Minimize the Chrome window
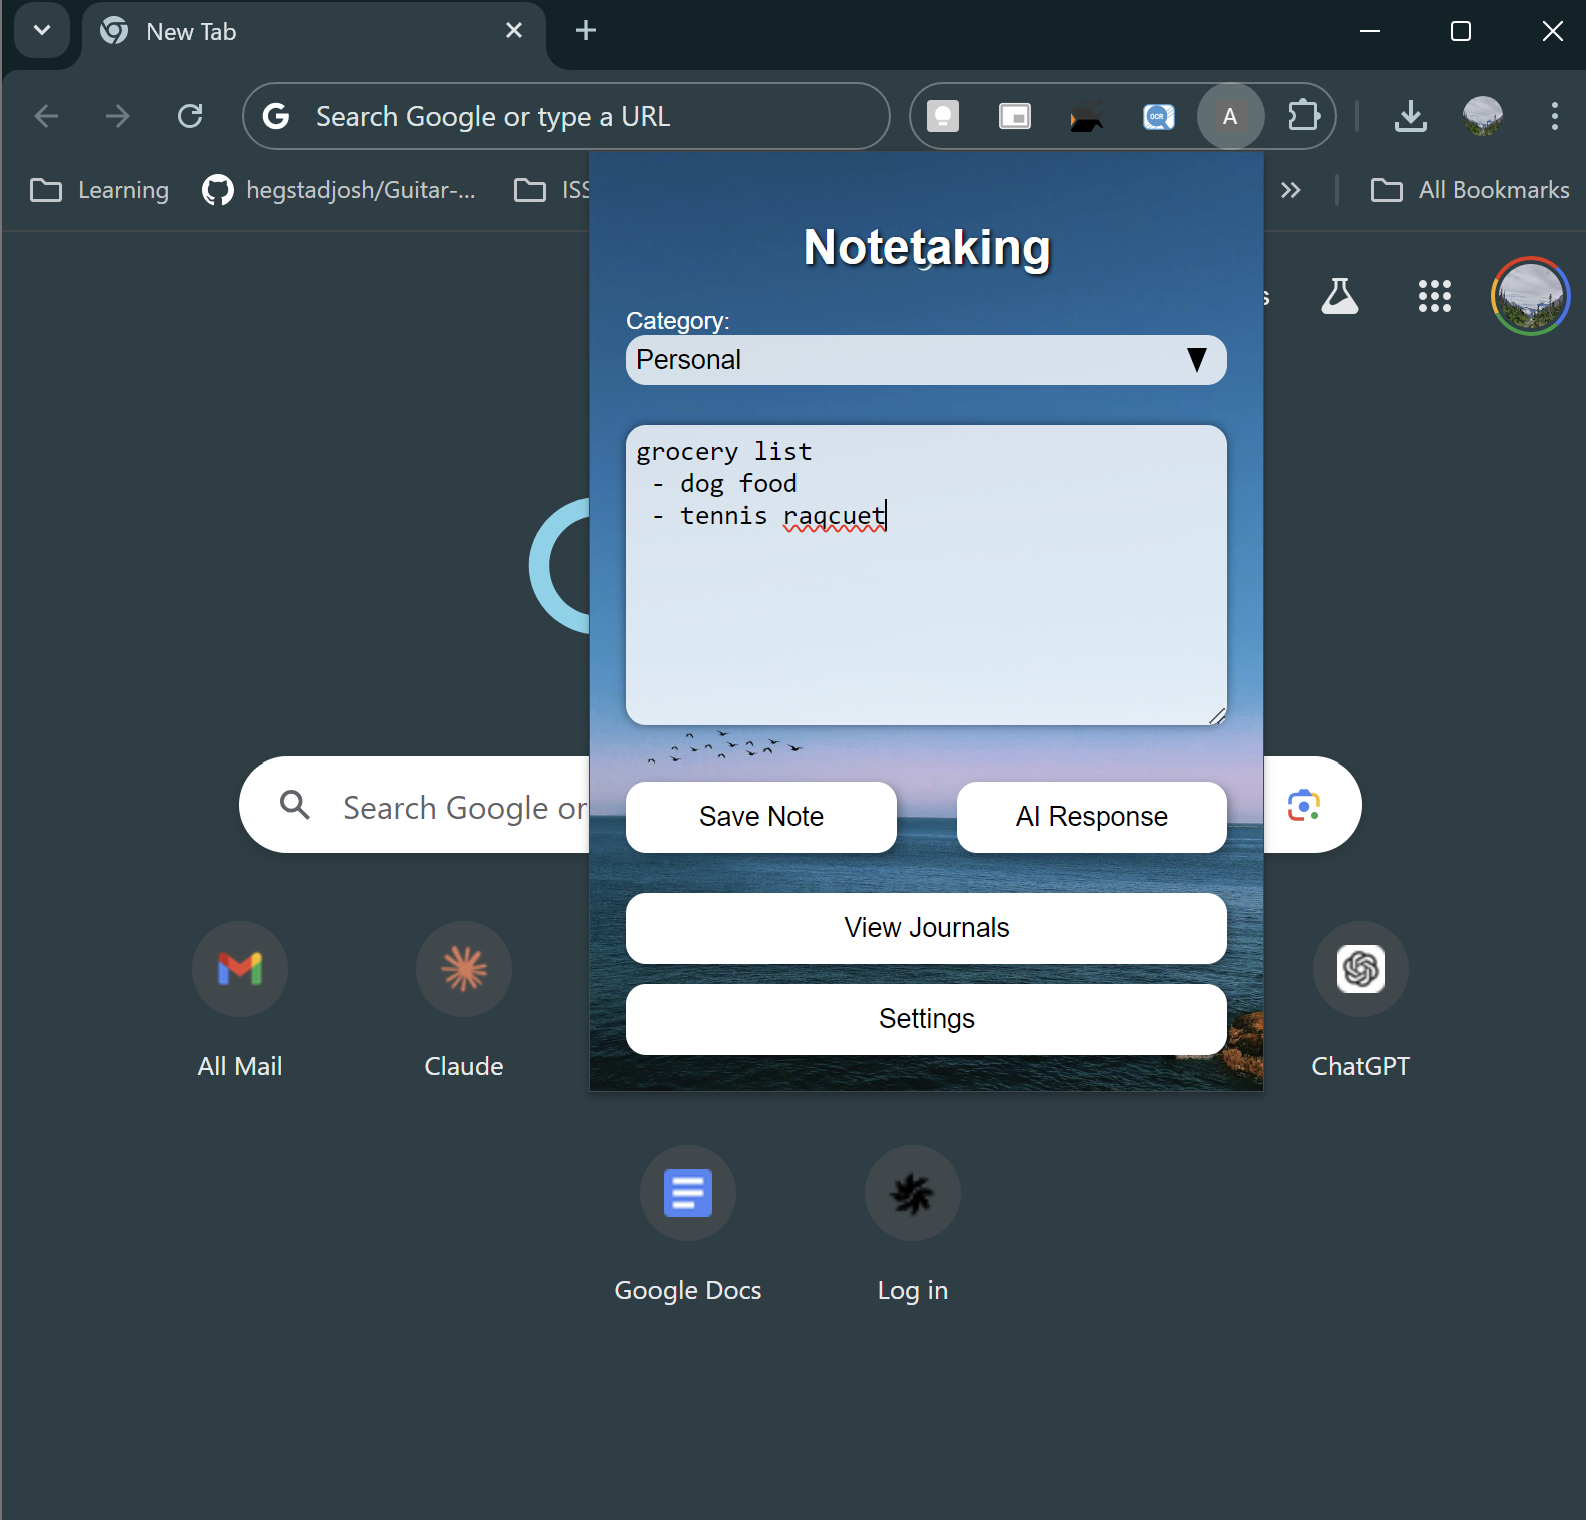 click(x=1370, y=31)
